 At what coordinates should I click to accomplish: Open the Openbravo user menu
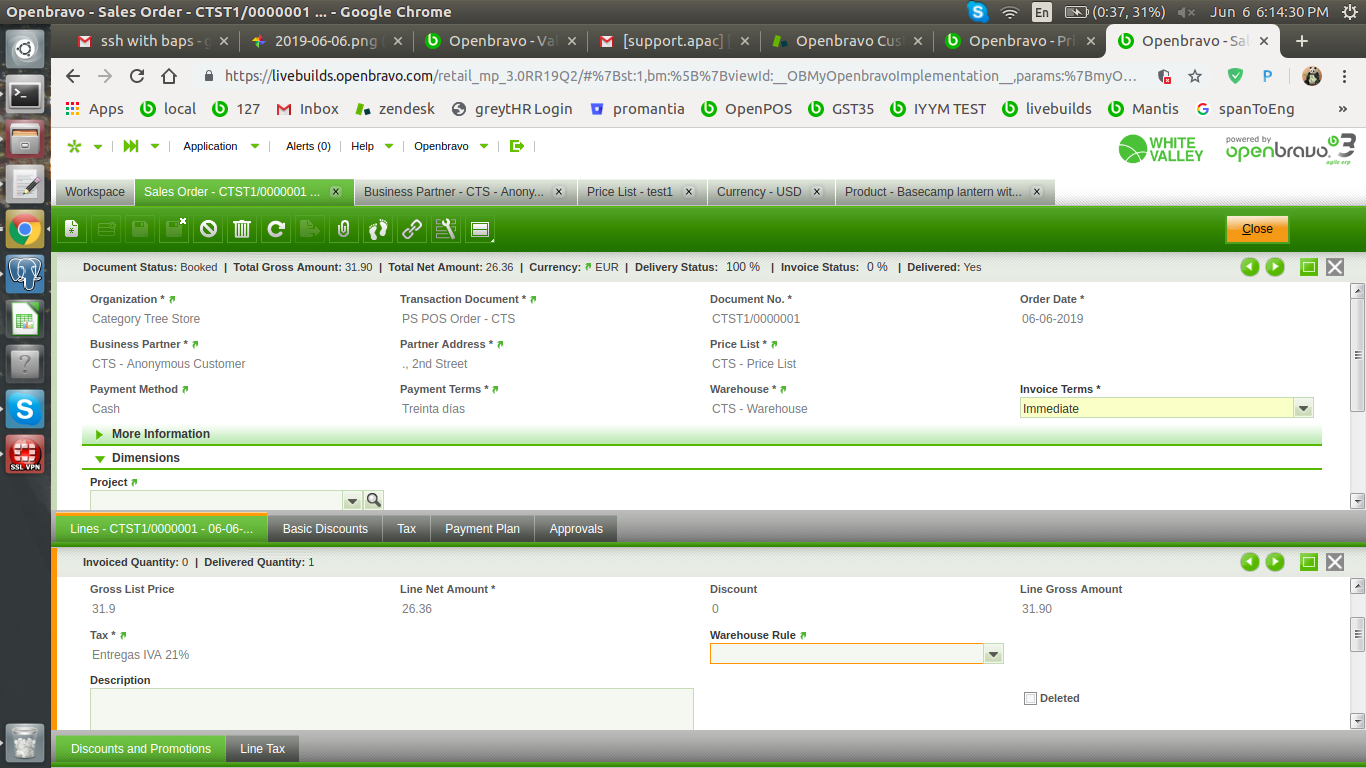point(451,146)
